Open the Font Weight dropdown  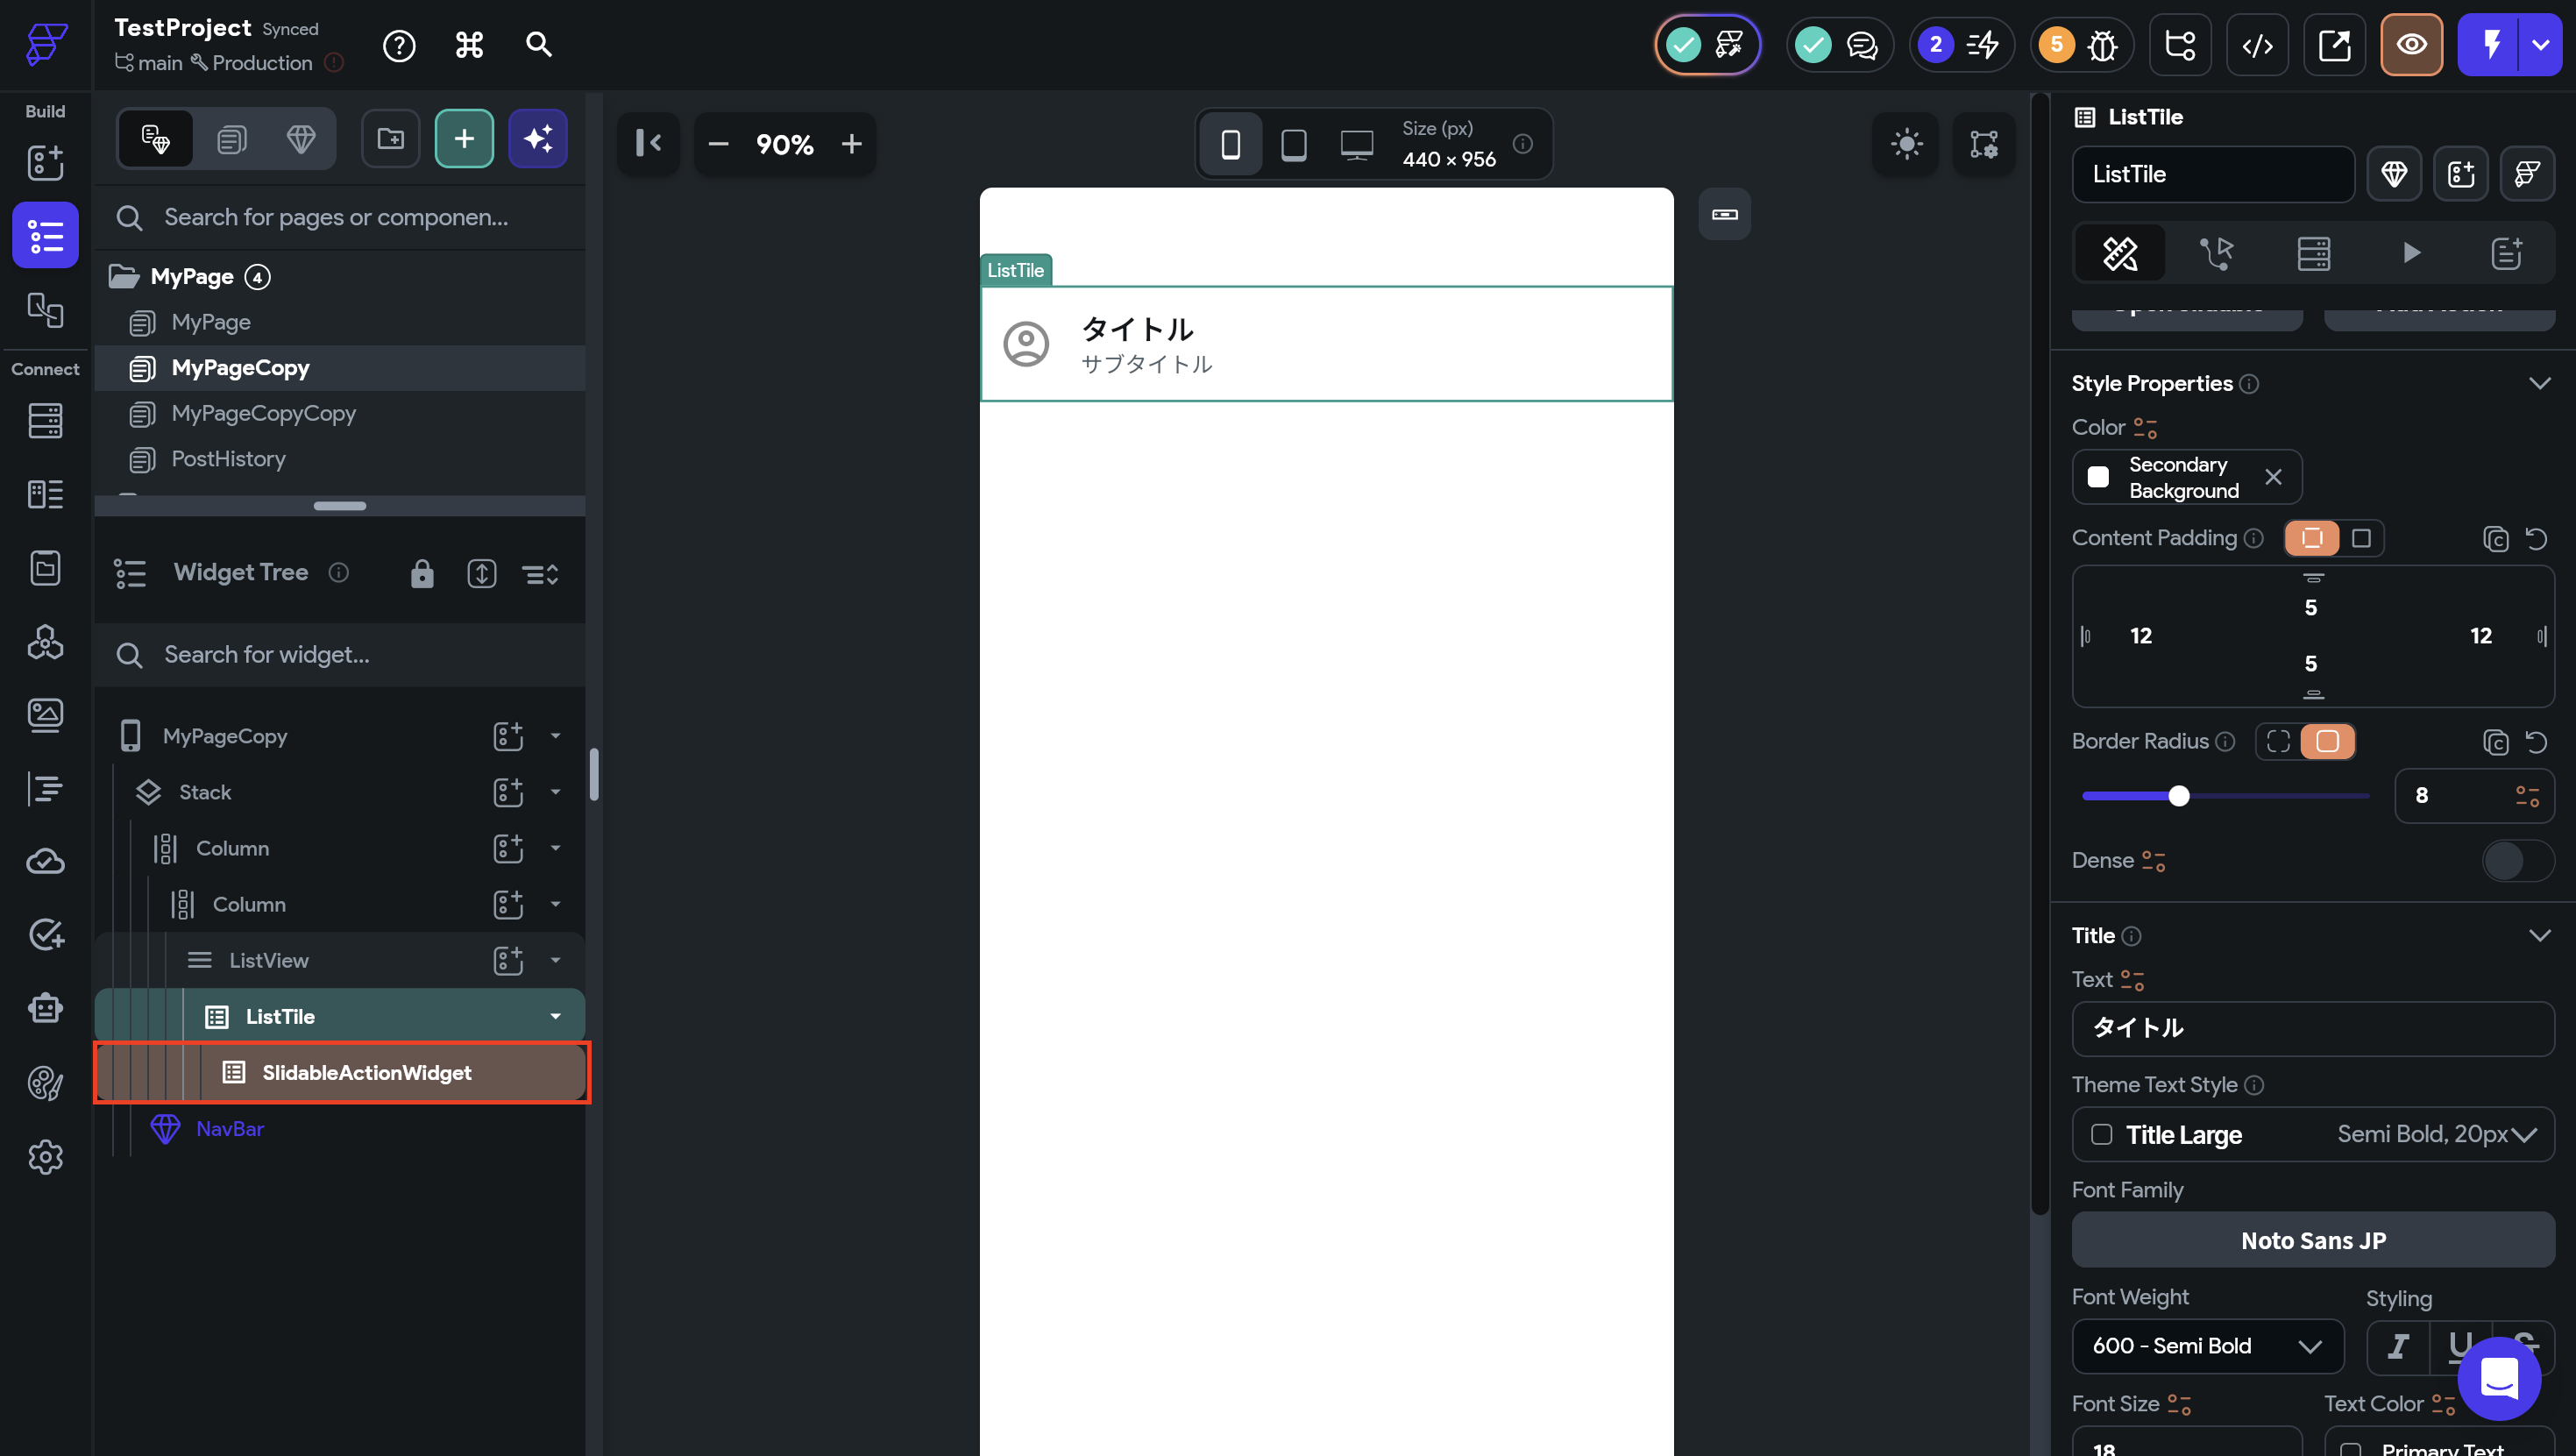(2207, 1346)
